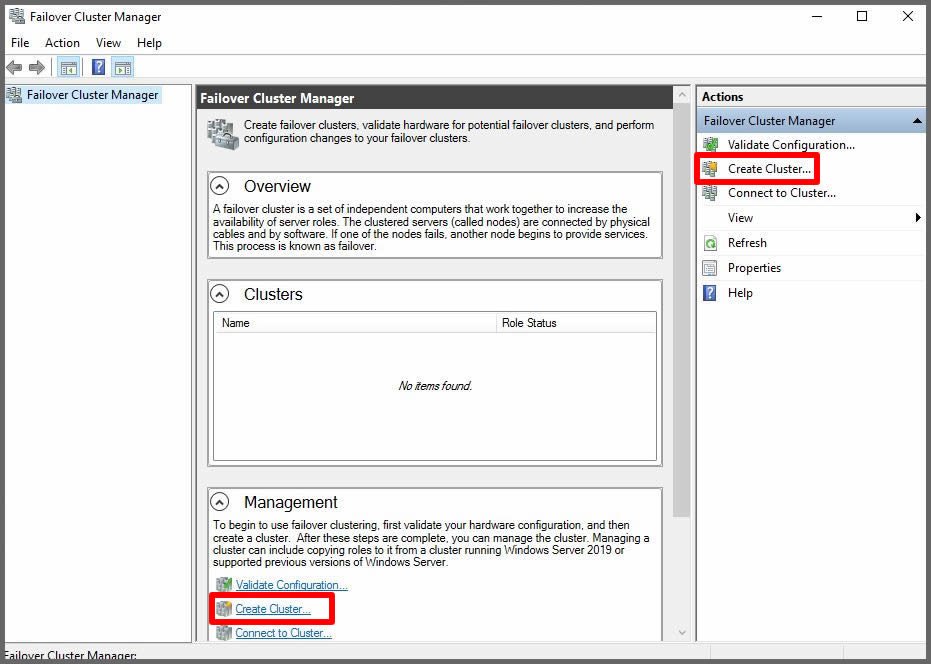931x664 pixels.
Task: Toggle the Show/Hide Action Pane toolbar icon
Action: click(x=123, y=68)
